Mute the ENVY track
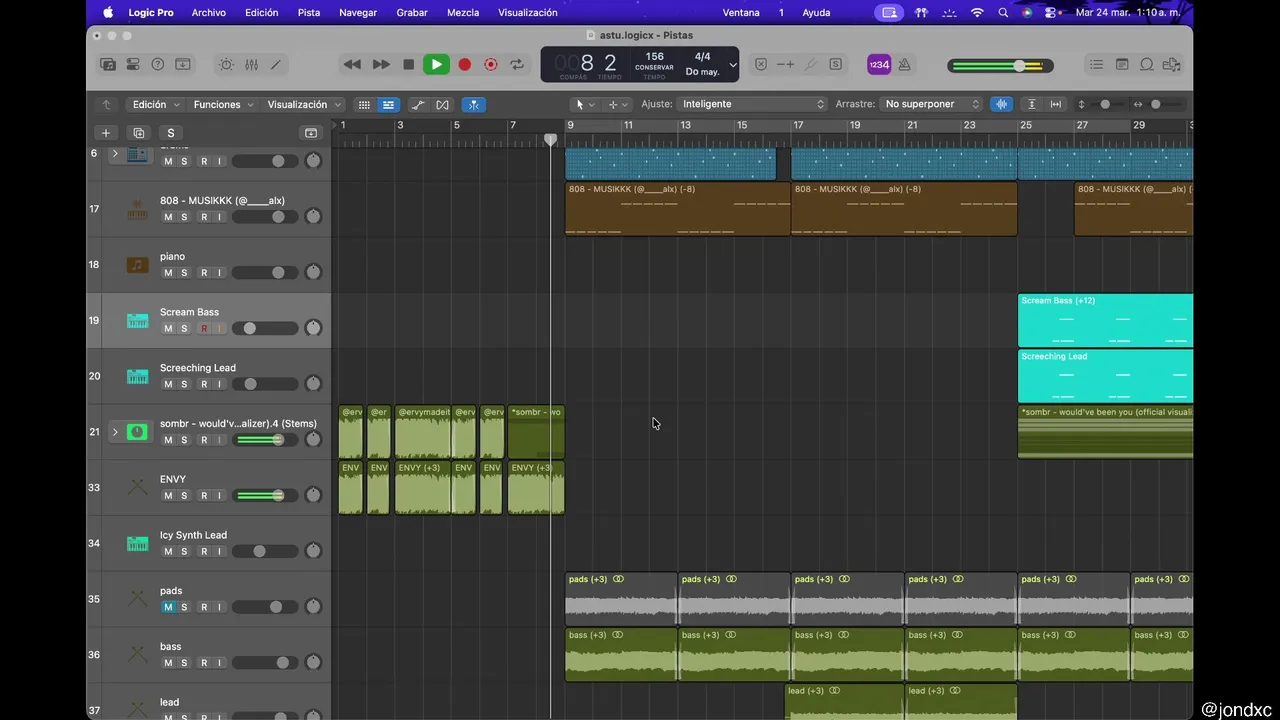The width and height of the screenshot is (1280, 720). (168, 496)
